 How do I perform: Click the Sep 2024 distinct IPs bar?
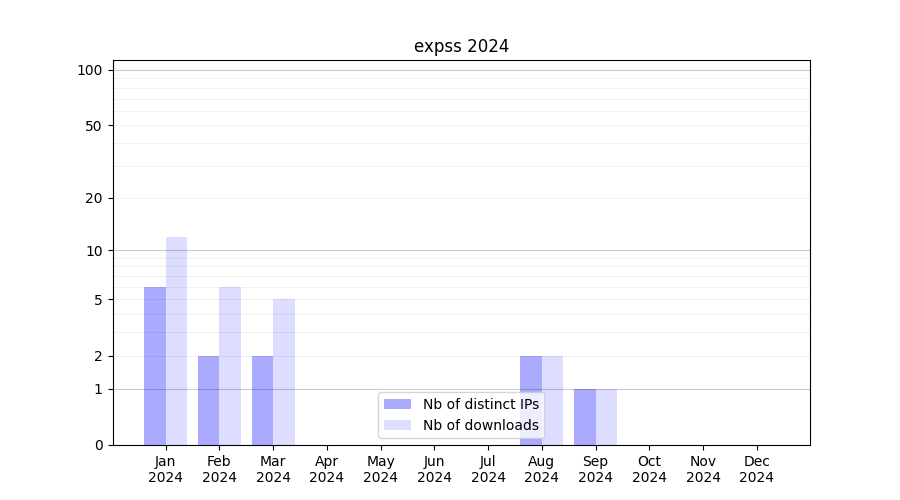pyautogui.click(x=584, y=417)
